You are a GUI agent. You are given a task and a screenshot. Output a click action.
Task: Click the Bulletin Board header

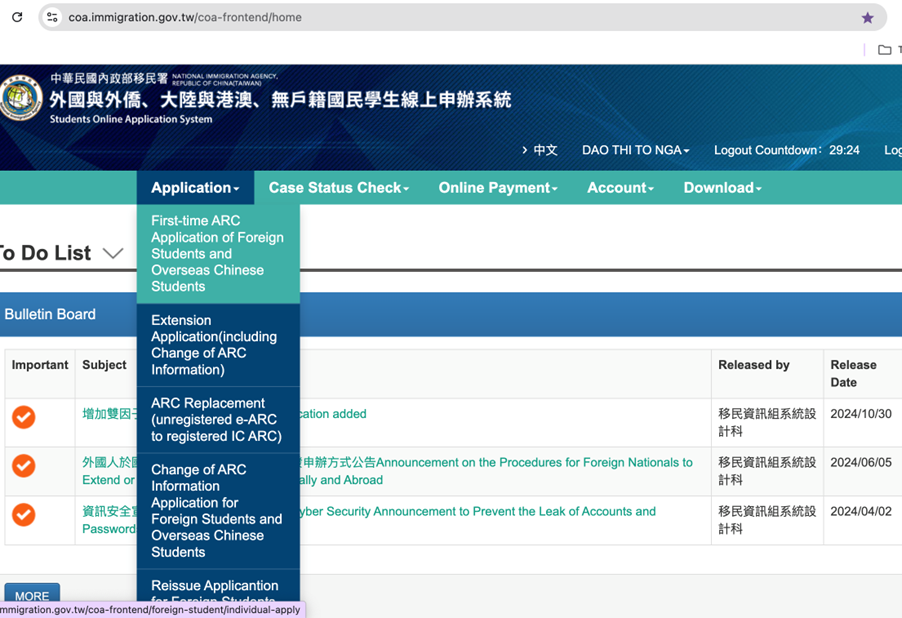tap(50, 314)
